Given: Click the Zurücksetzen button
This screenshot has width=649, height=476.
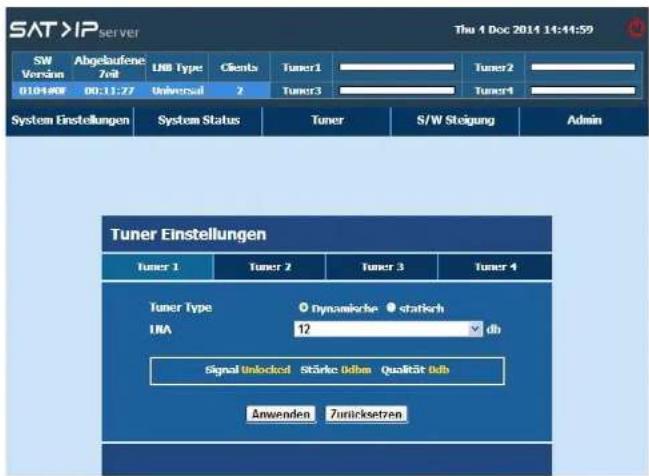Looking at the screenshot, I should (366, 414).
